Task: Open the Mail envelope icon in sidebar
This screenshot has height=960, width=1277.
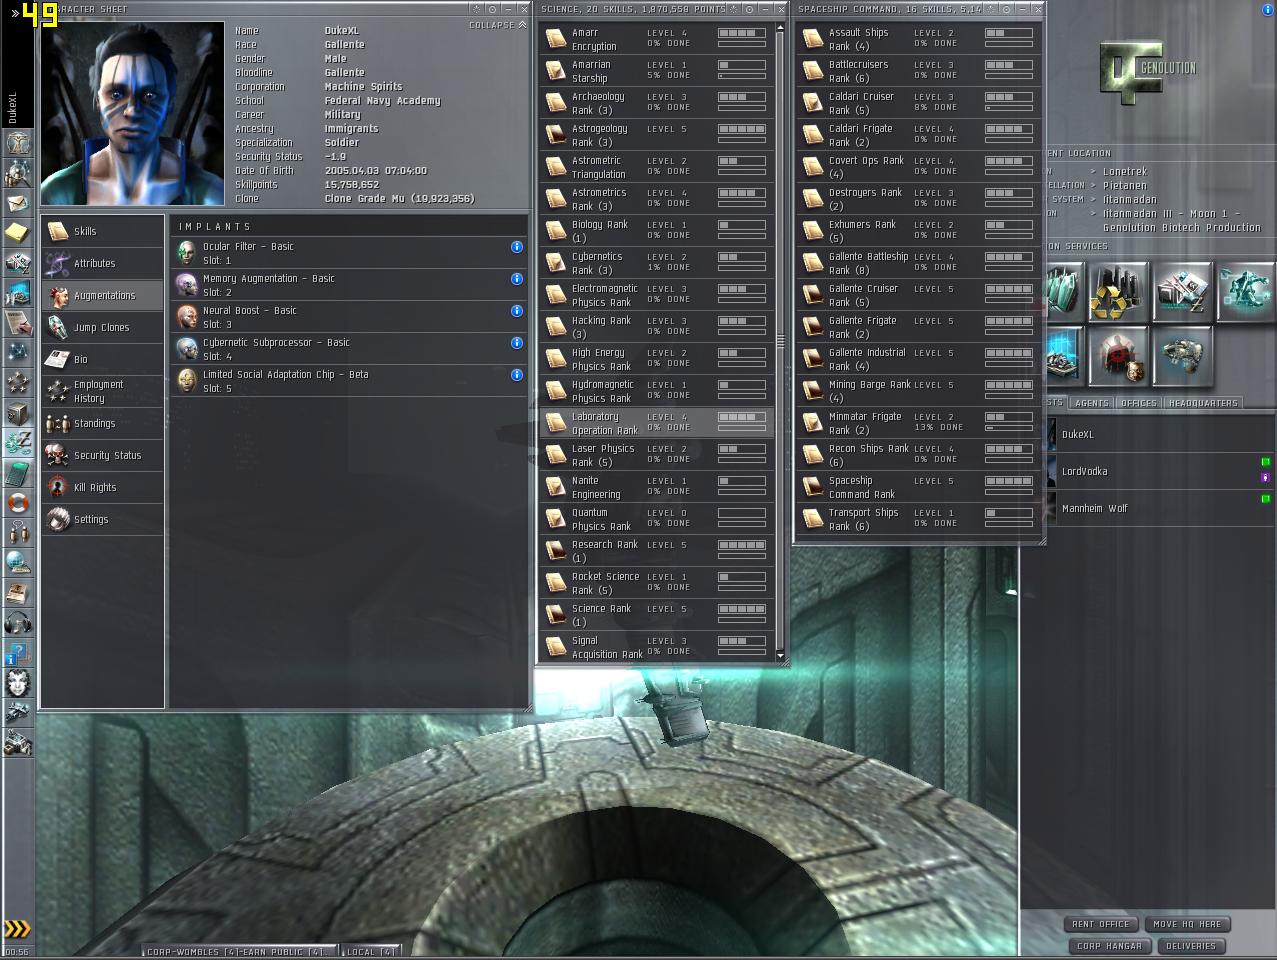Action: (18, 204)
